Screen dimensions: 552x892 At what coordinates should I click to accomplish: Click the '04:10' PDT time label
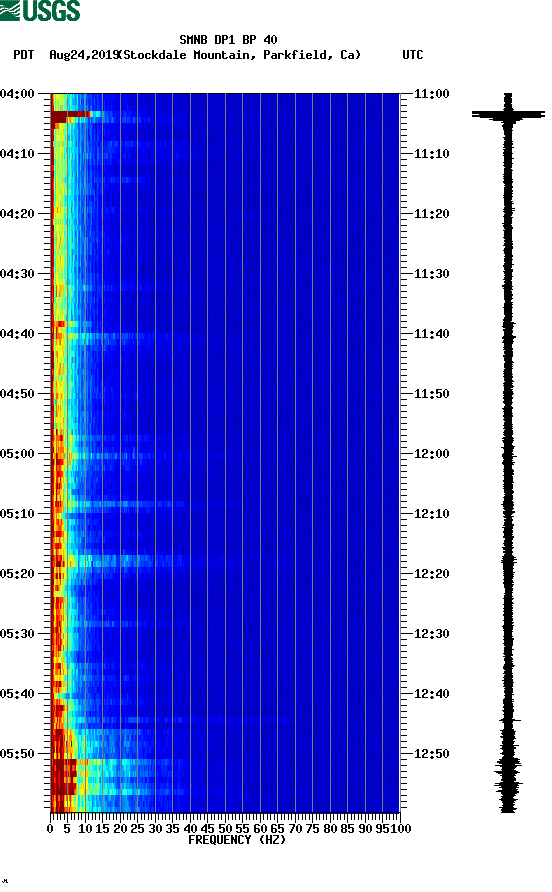pyautogui.click(x=18, y=154)
